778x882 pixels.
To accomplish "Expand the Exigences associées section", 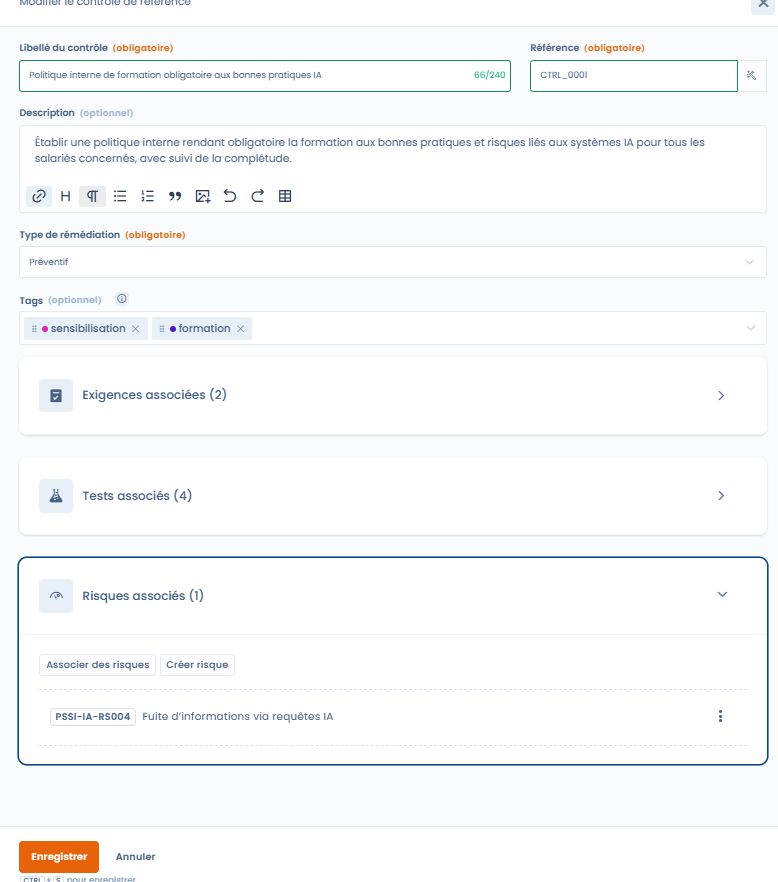I will pyautogui.click(x=721, y=395).
